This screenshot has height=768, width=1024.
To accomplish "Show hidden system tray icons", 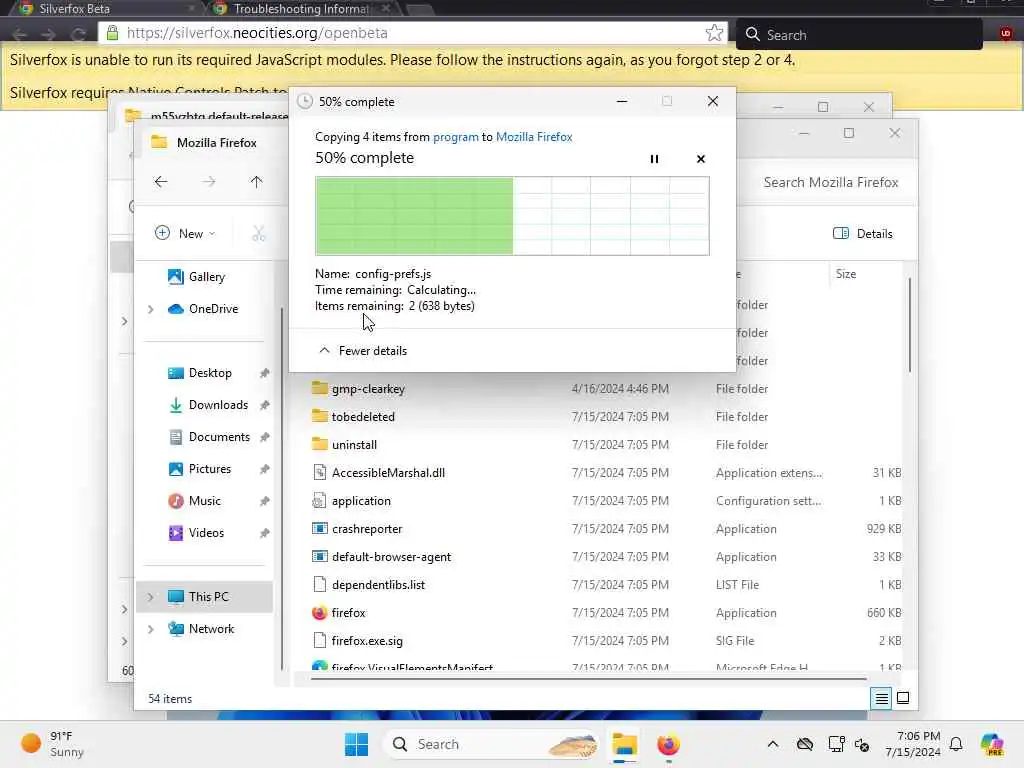I will tap(773, 744).
